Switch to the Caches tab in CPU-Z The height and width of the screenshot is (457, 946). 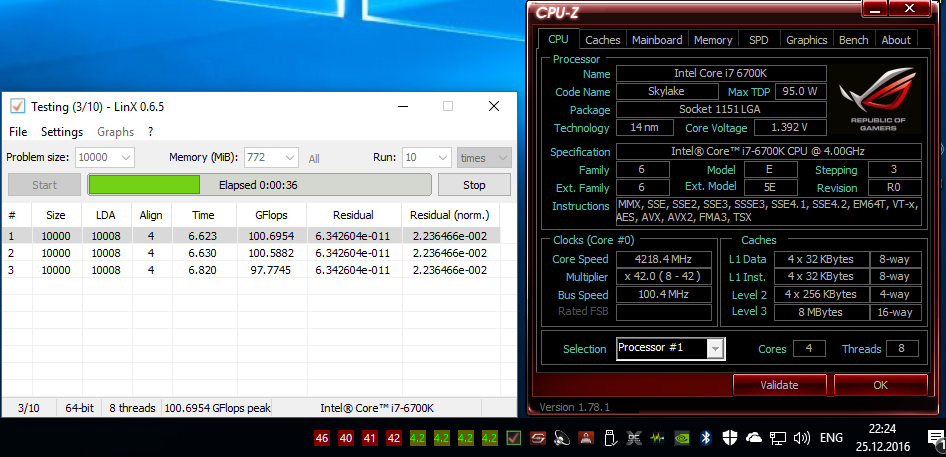(603, 40)
